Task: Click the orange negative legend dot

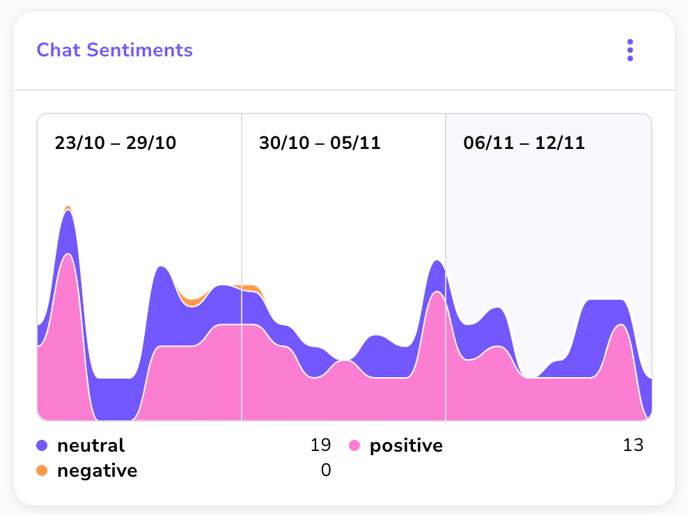Action: coord(42,470)
